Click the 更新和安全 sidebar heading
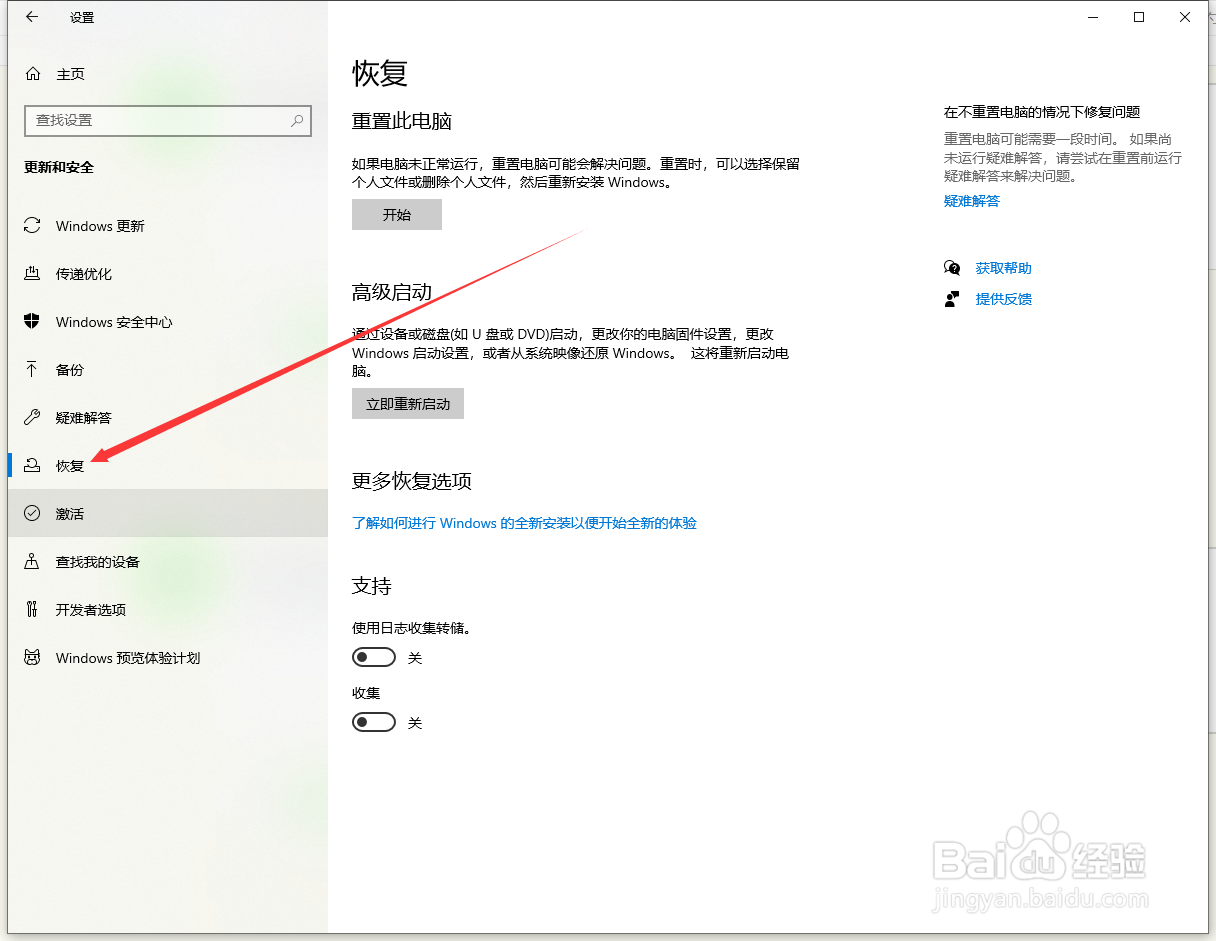The height and width of the screenshot is (941, 1216). tap(59, 167)
